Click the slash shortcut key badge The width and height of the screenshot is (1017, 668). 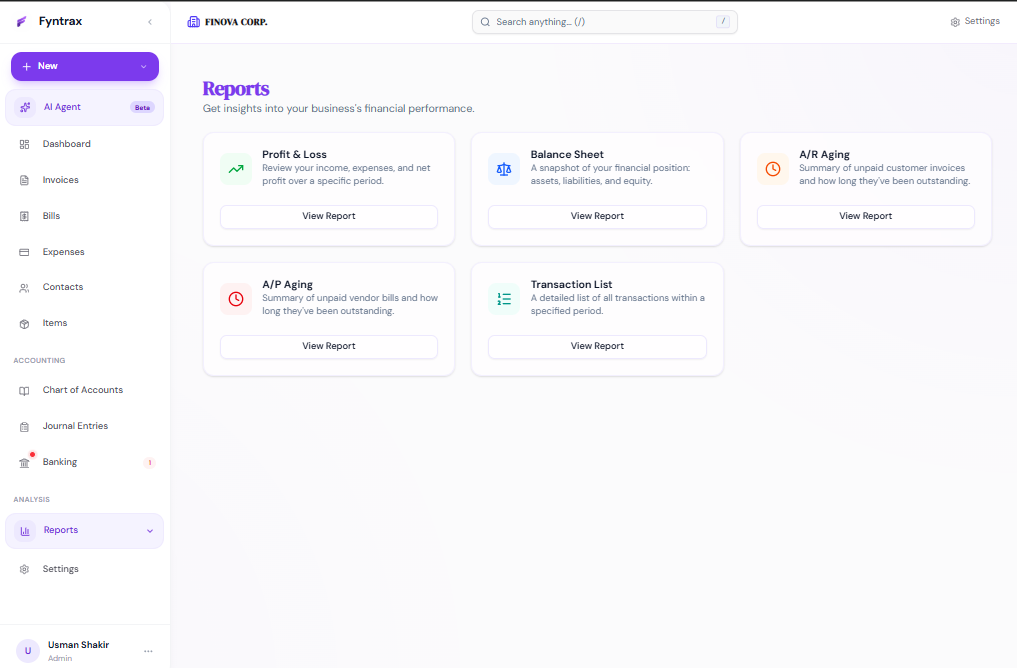click(x=723, y=22)
